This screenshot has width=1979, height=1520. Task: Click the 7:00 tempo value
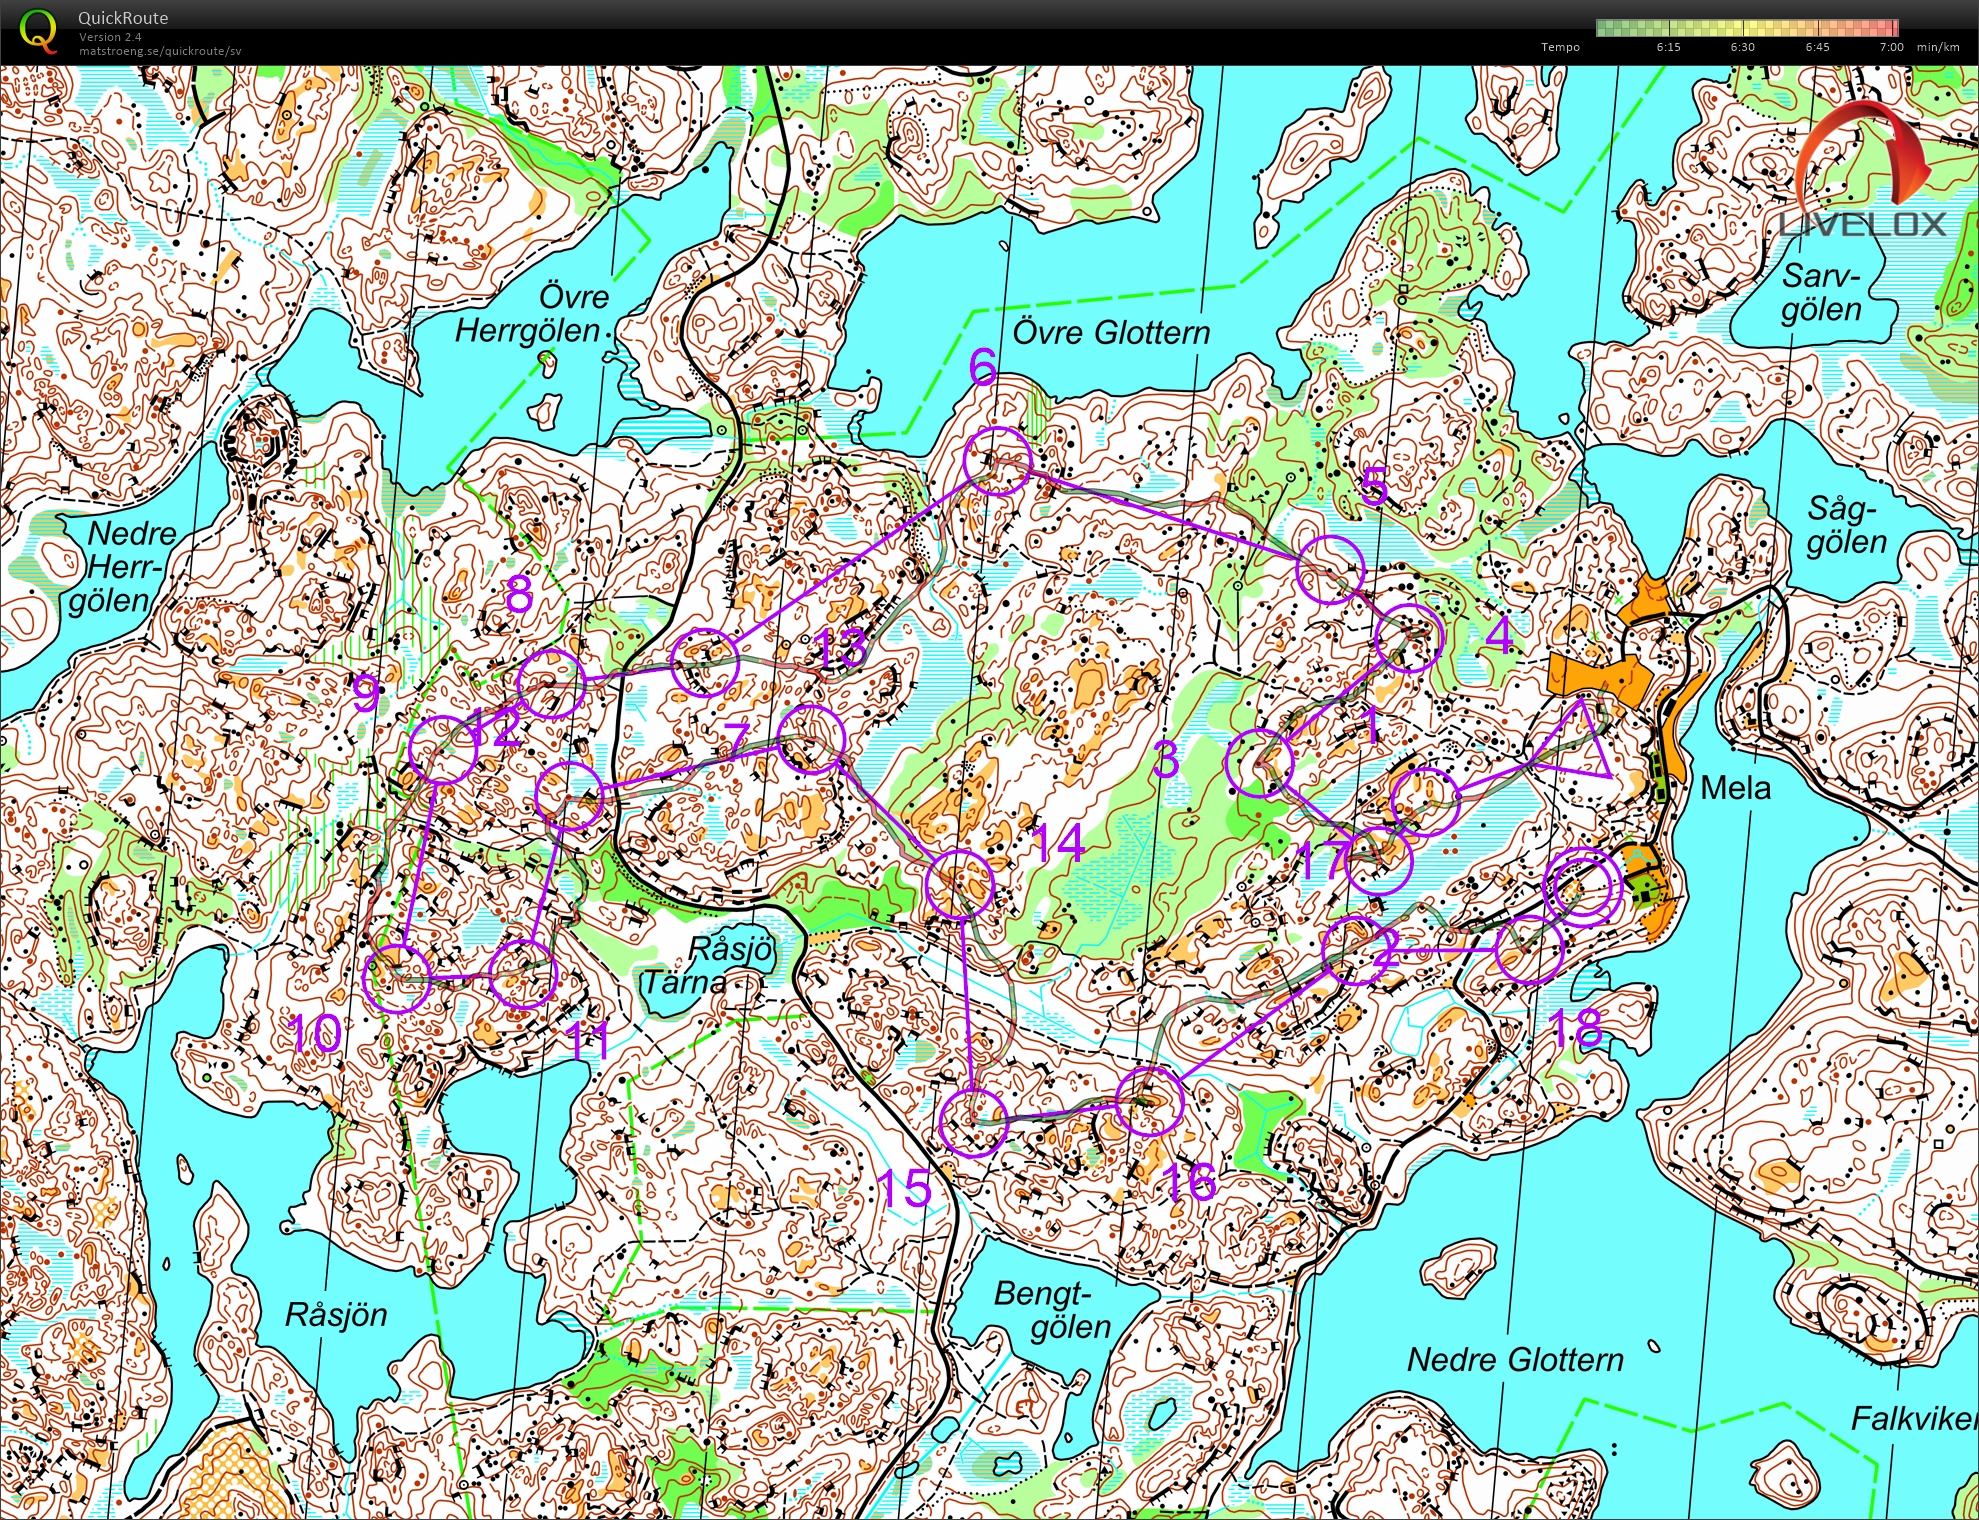1891,47
